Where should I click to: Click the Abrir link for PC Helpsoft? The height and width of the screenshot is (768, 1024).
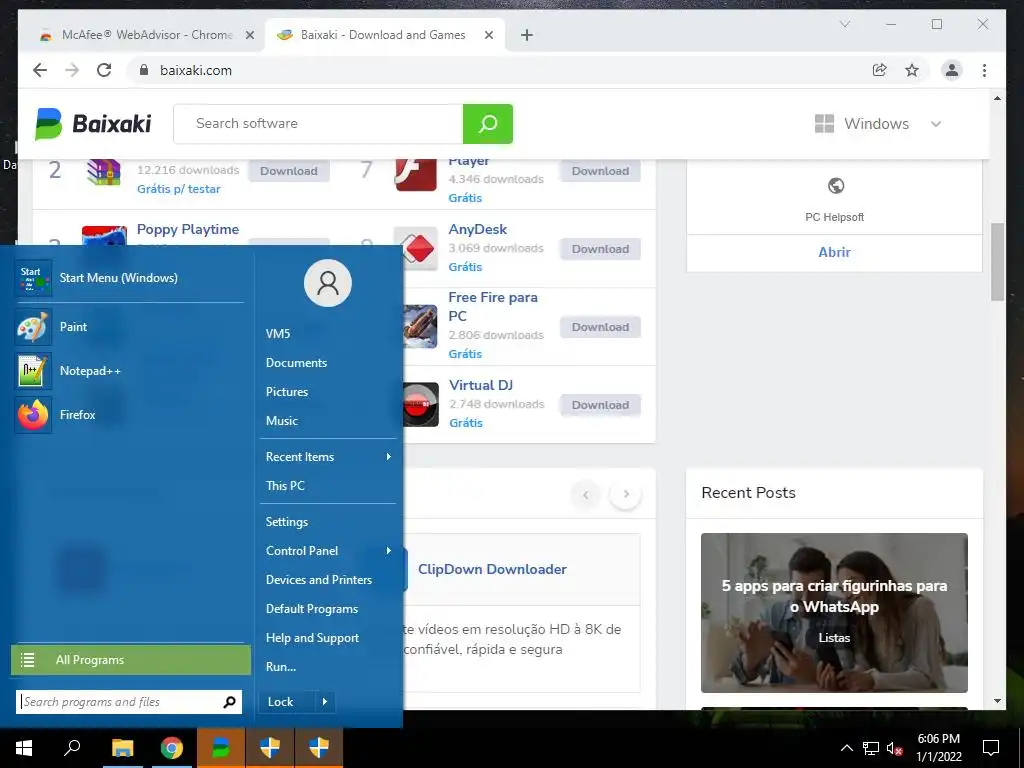point(835,252)
